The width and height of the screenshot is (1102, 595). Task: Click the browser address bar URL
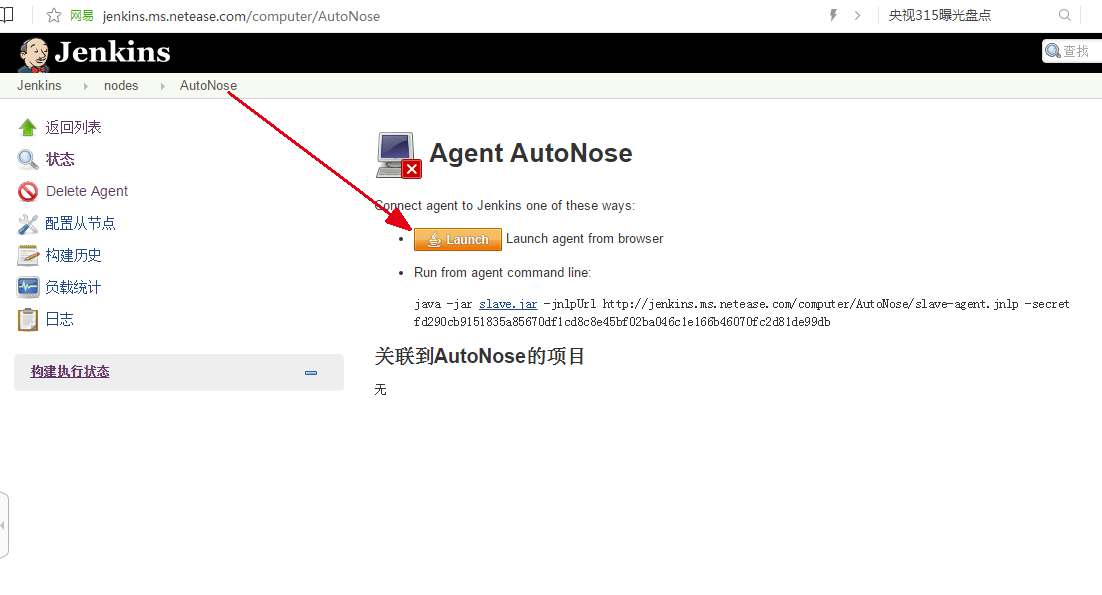tap(241, 16)
